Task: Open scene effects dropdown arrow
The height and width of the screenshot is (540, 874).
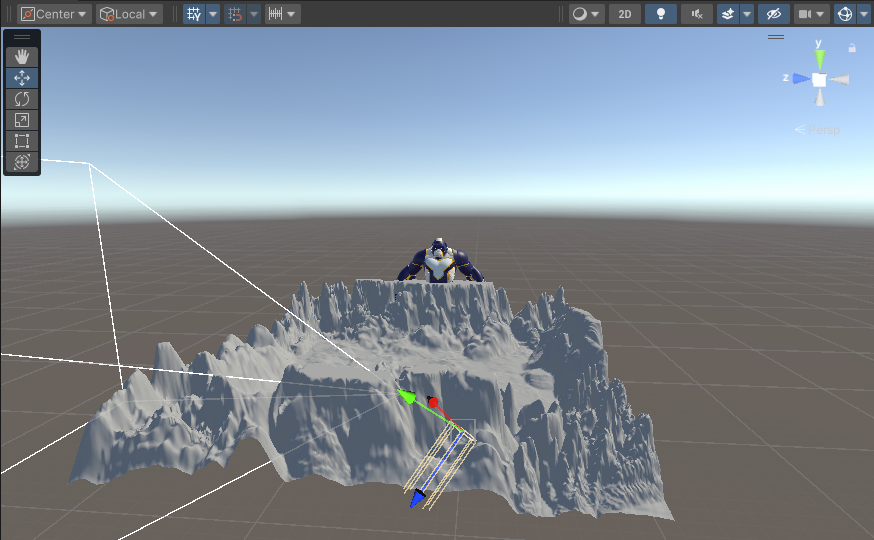Action: [747, 14]
